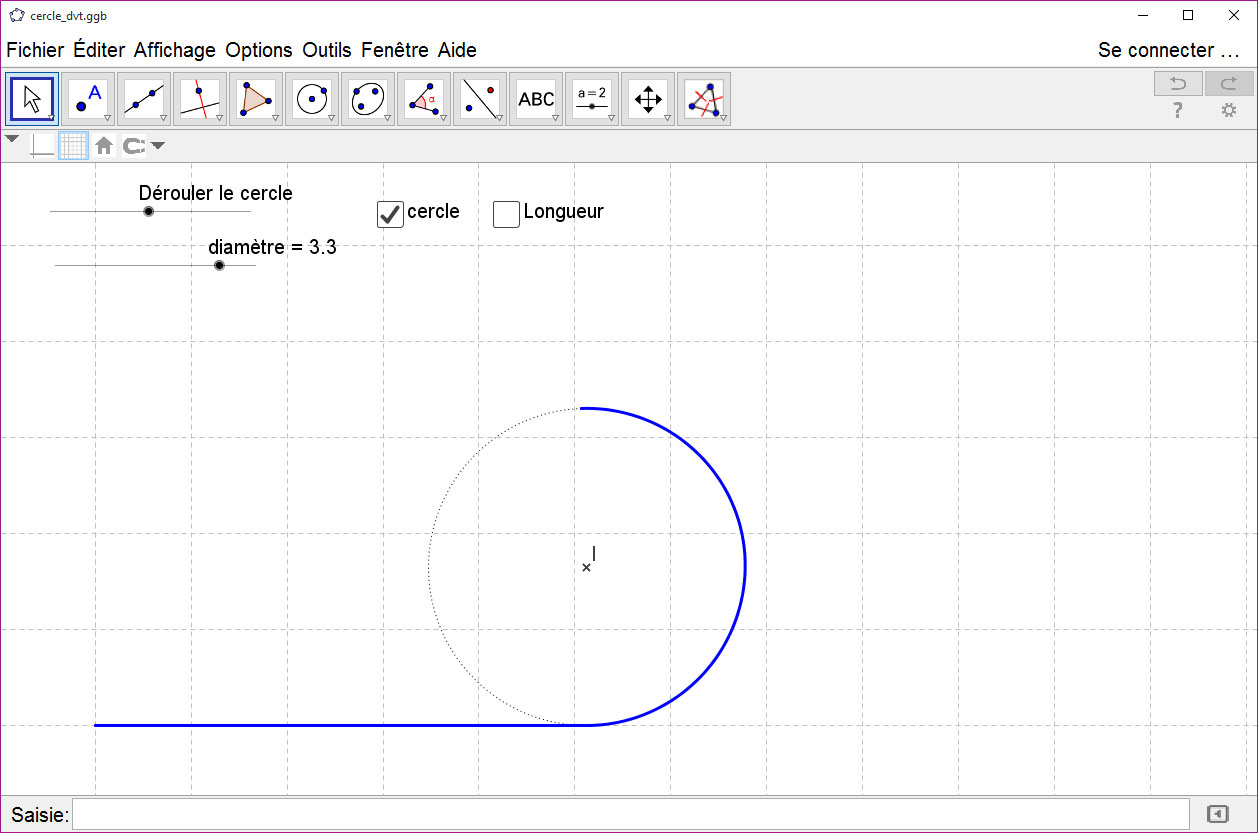Select the Move arrow tool
The image size is (1258, 833).
32,98
